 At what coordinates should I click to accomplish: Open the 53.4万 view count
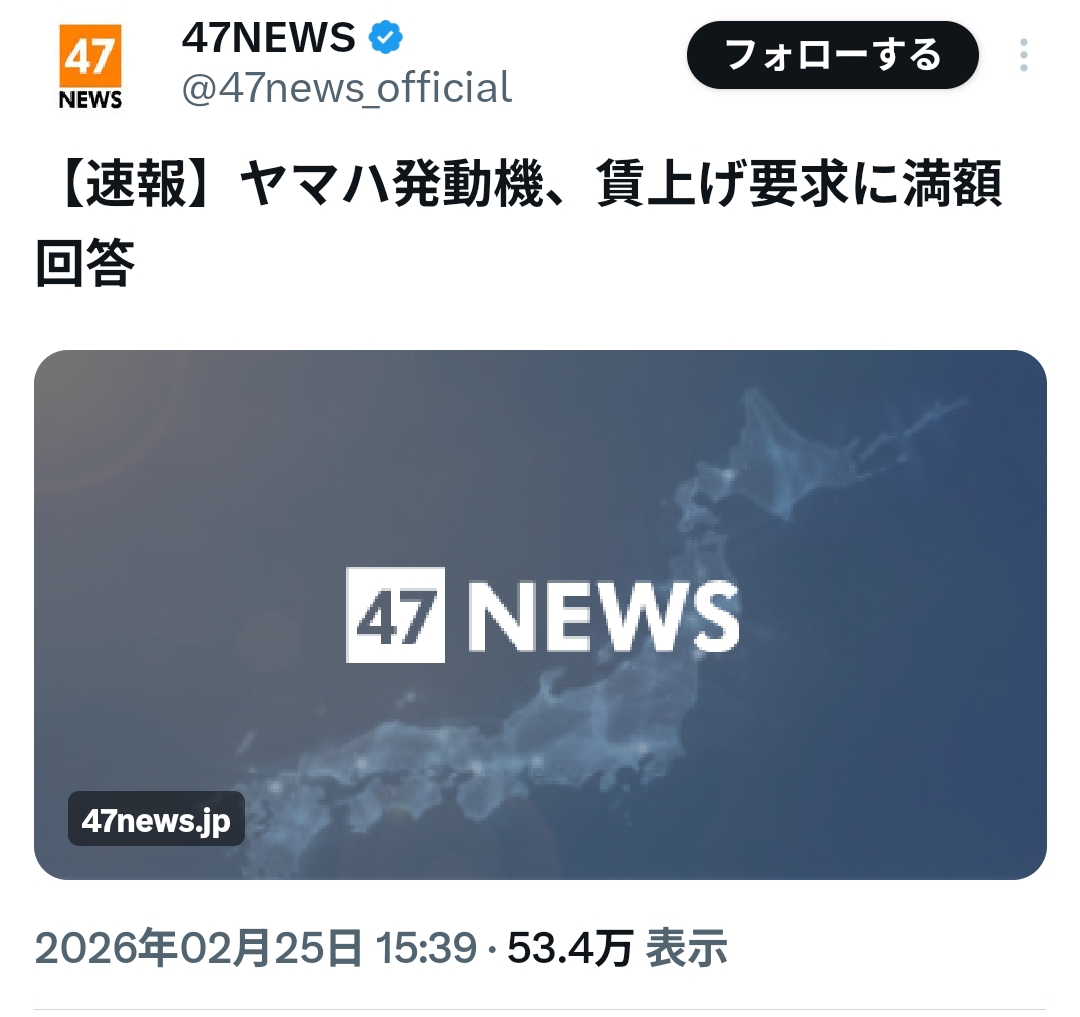pyautogui.click(x=570, y=948)
